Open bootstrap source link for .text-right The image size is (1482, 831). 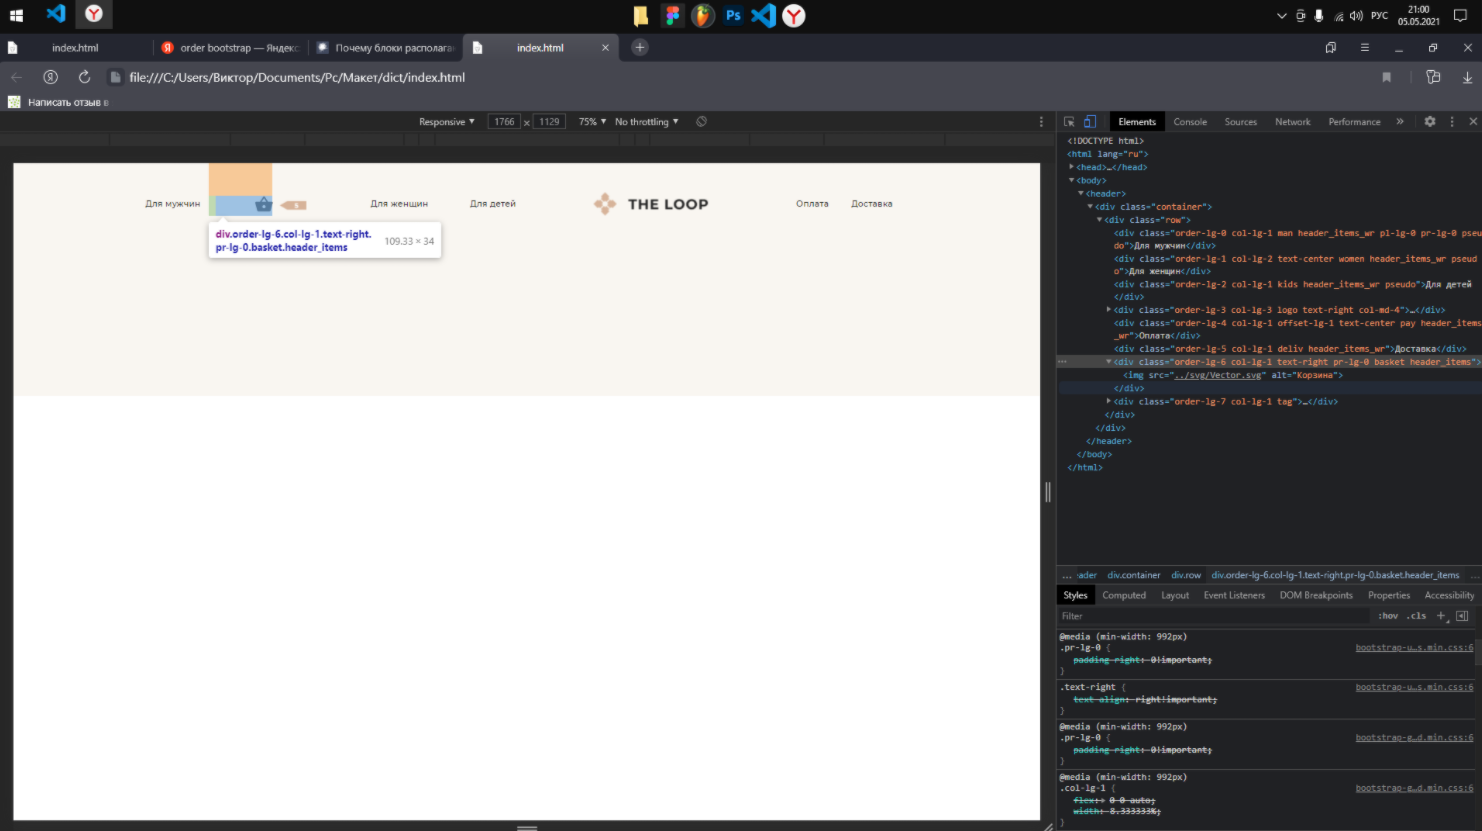[1414, 687]
